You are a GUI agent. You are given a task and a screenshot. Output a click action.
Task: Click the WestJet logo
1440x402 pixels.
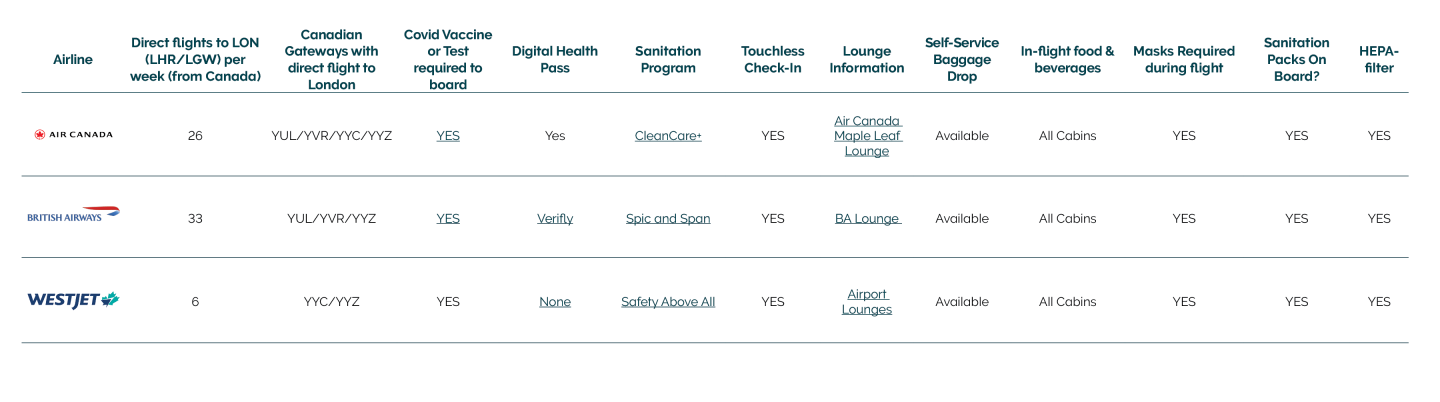click(x=73, y=299)
